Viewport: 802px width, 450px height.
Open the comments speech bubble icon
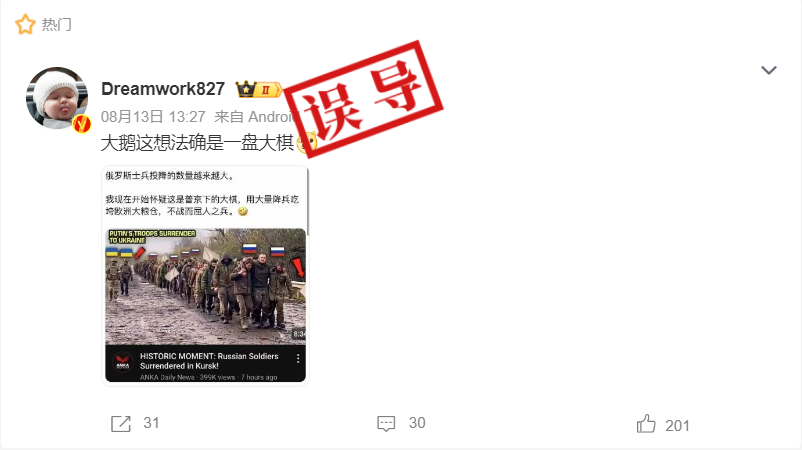tap(386, 424)
